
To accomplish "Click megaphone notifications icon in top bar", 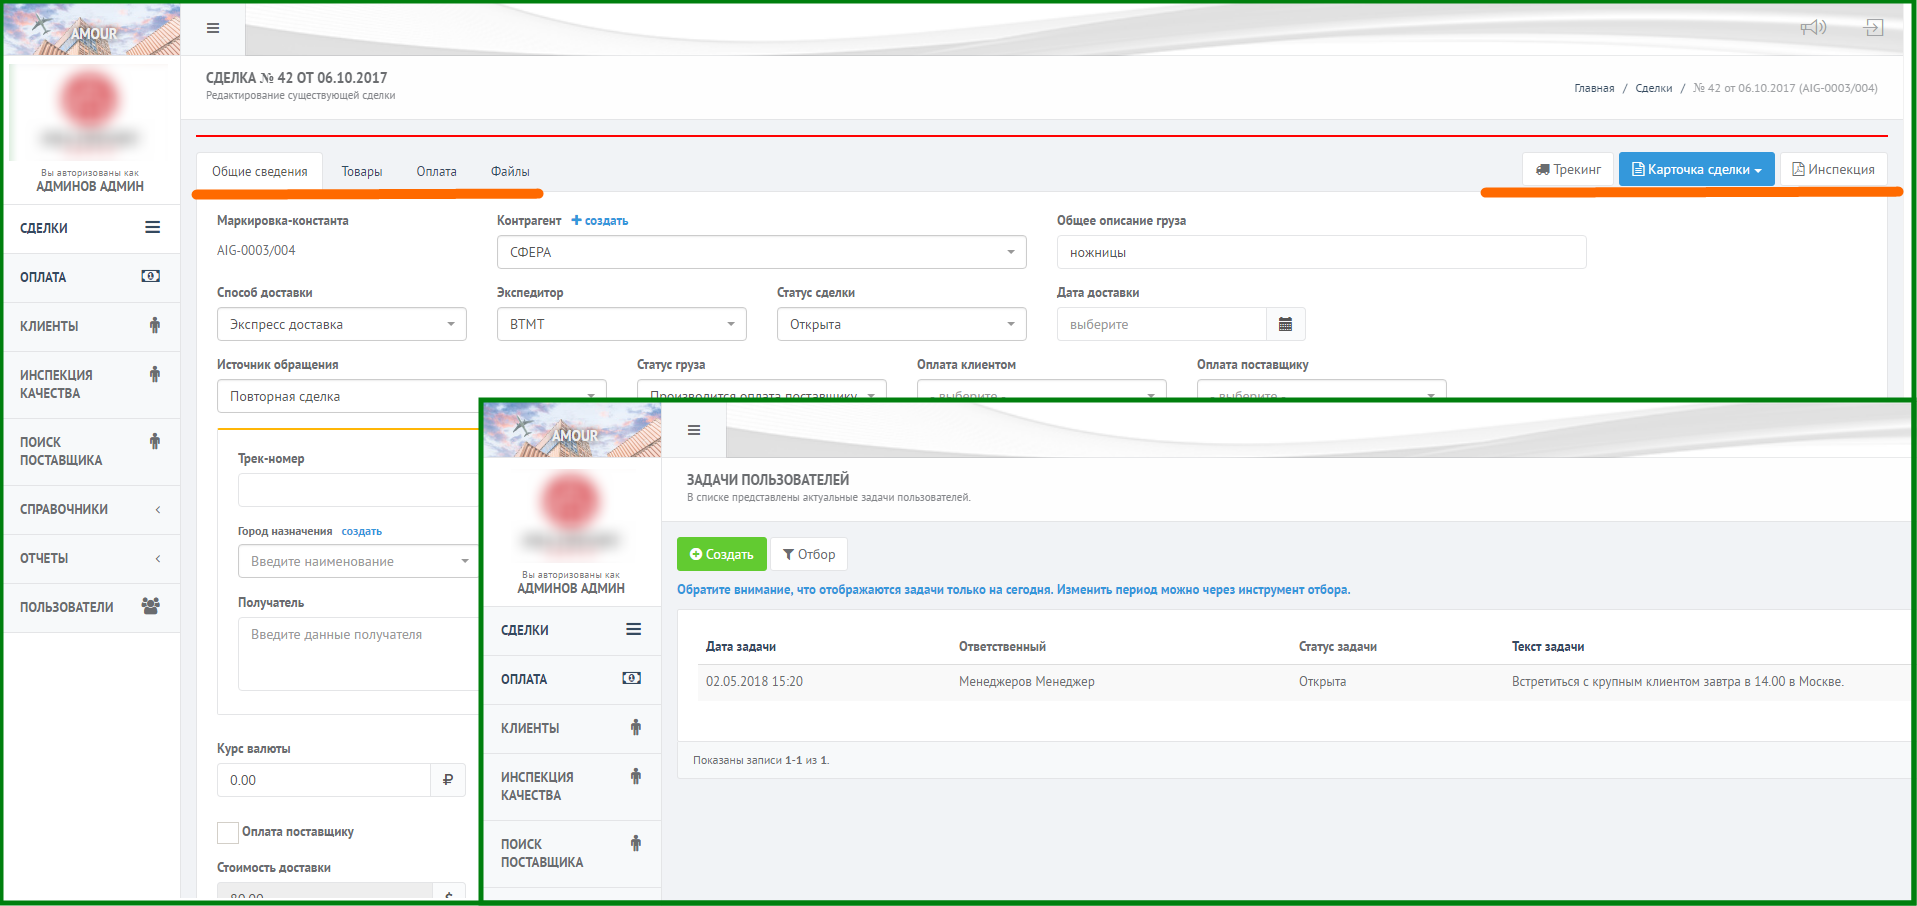I will (x=1813, y=27).
